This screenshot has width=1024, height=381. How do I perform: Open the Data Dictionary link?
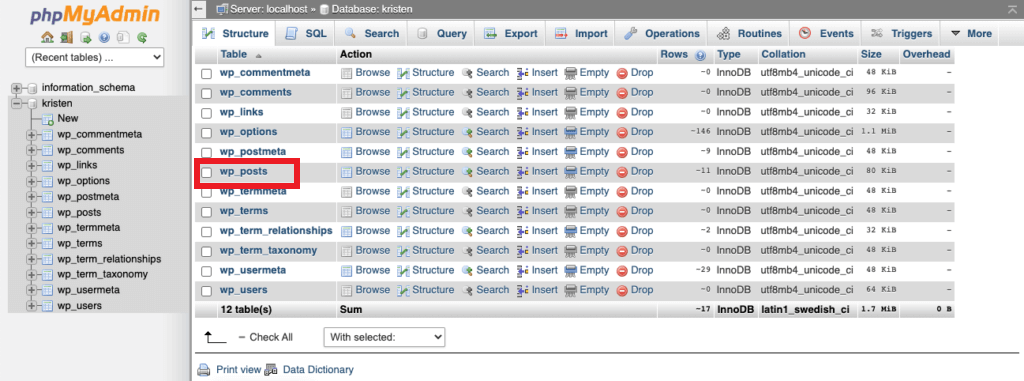pos(310,369)
